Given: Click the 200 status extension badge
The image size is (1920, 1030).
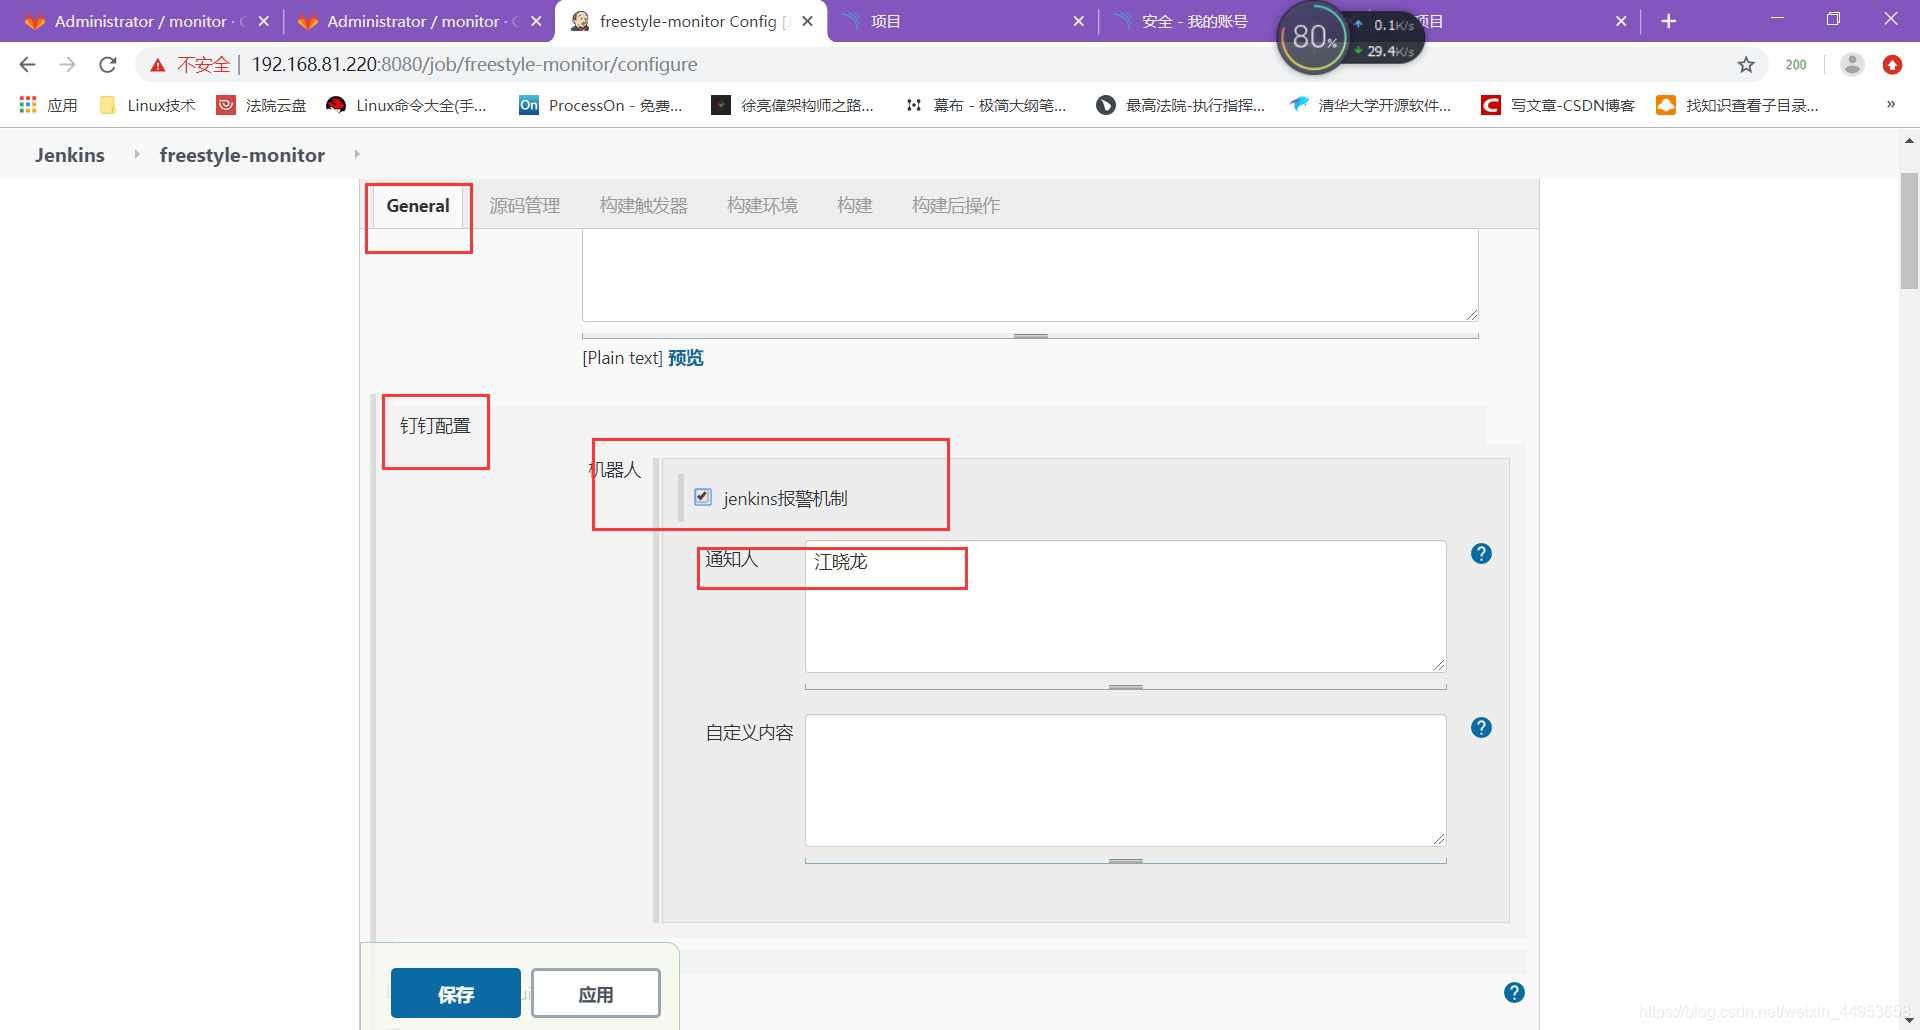Looking at the screenshot, I should [x=1796, y=65].
